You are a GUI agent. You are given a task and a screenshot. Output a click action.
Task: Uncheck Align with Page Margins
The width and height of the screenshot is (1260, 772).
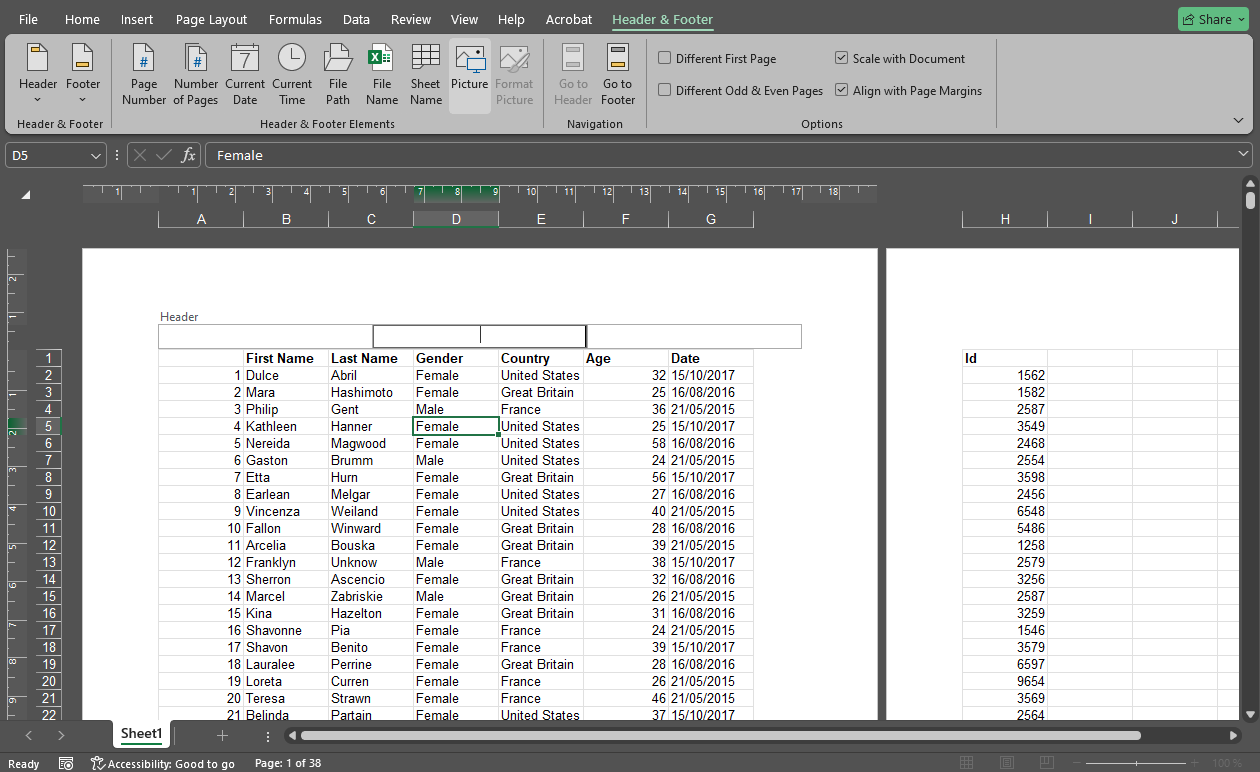click(x=908, y=90)
